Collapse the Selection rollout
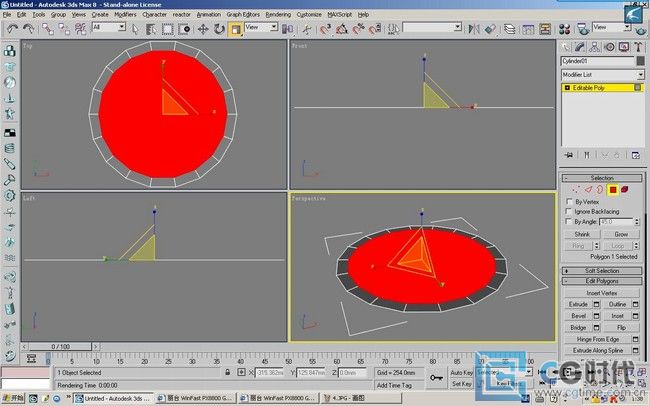This screenshot has height=406, width=650. point(602,178)
